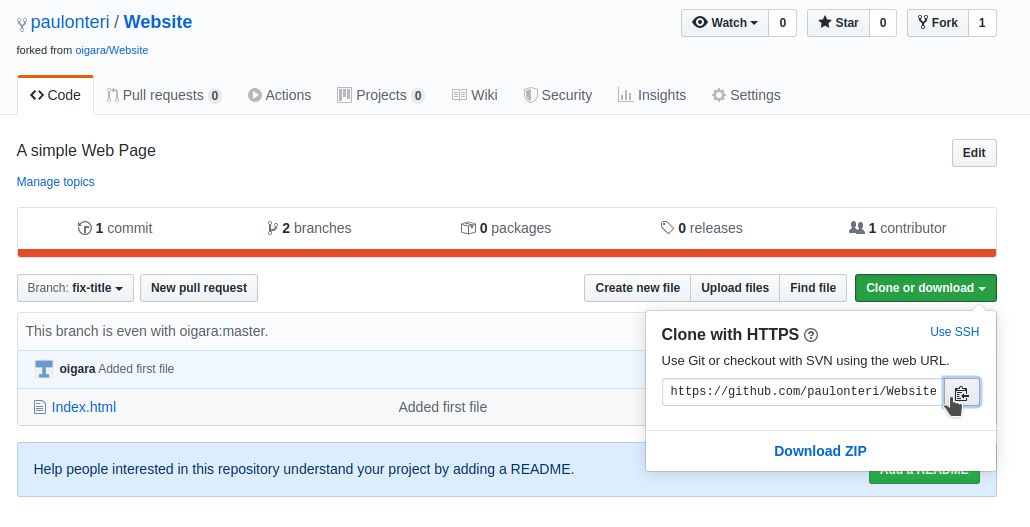This screenshot has width=1030, height=527.
Task: Copy clone URL to clipboard icon
Action: [962, 392]
